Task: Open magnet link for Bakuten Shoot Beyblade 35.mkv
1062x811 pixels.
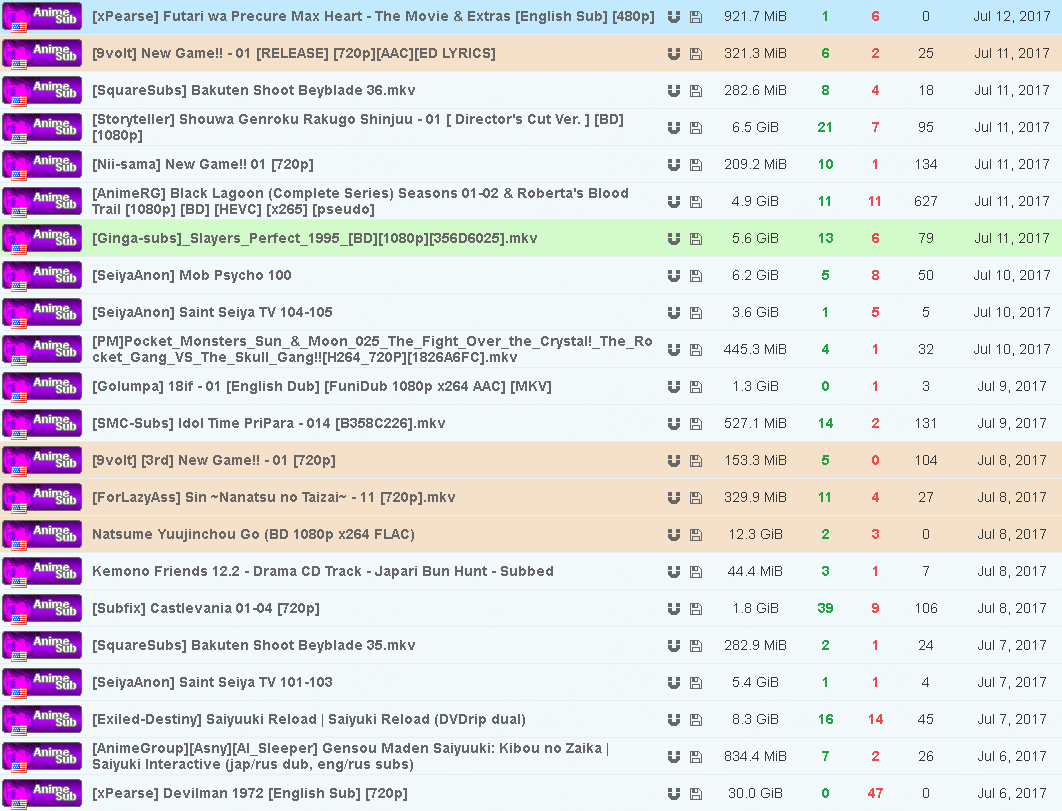Action: pos(673,646)
